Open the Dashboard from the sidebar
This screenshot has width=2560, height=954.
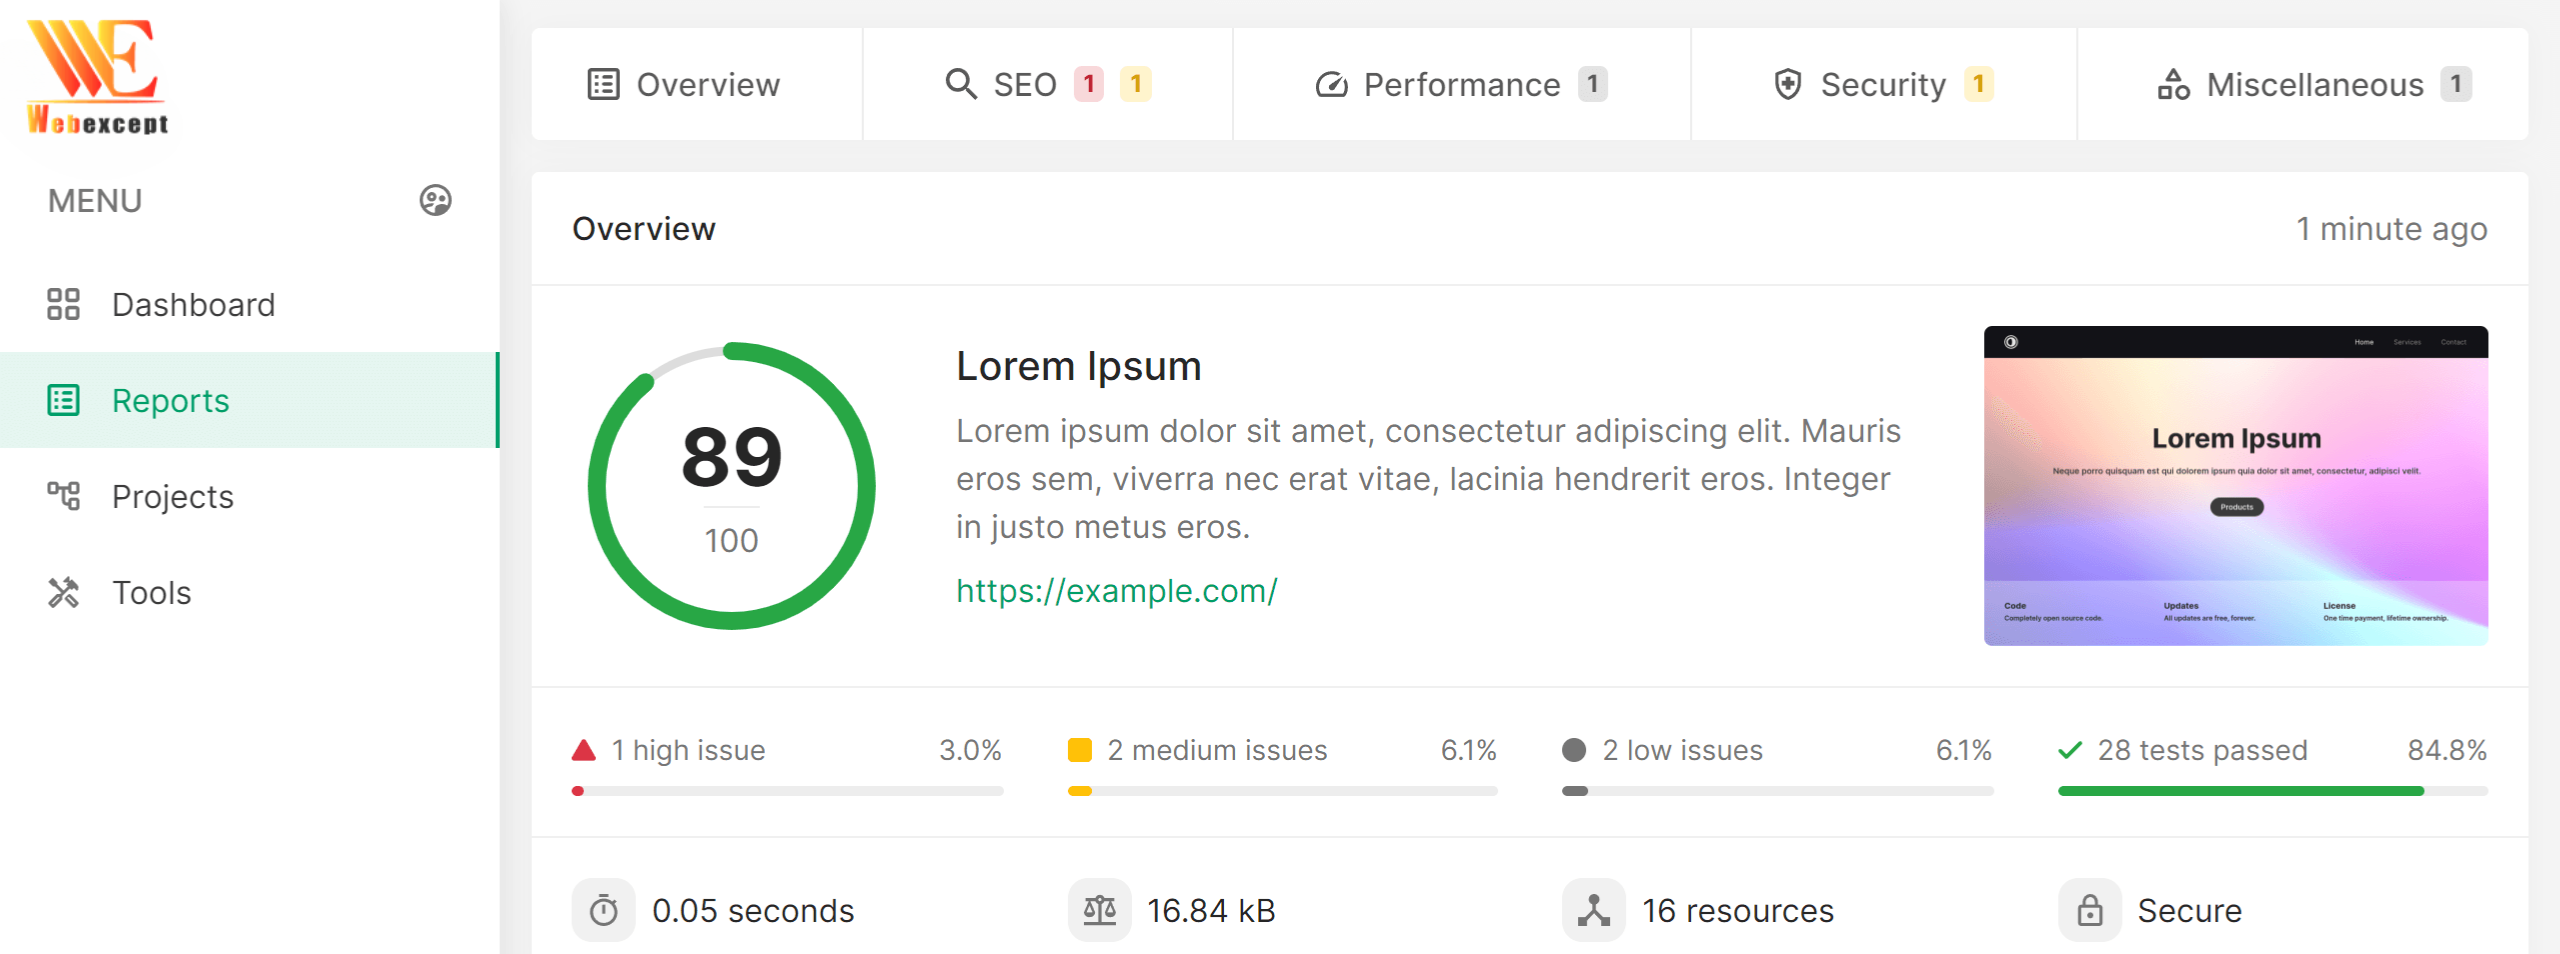[194, 304]
